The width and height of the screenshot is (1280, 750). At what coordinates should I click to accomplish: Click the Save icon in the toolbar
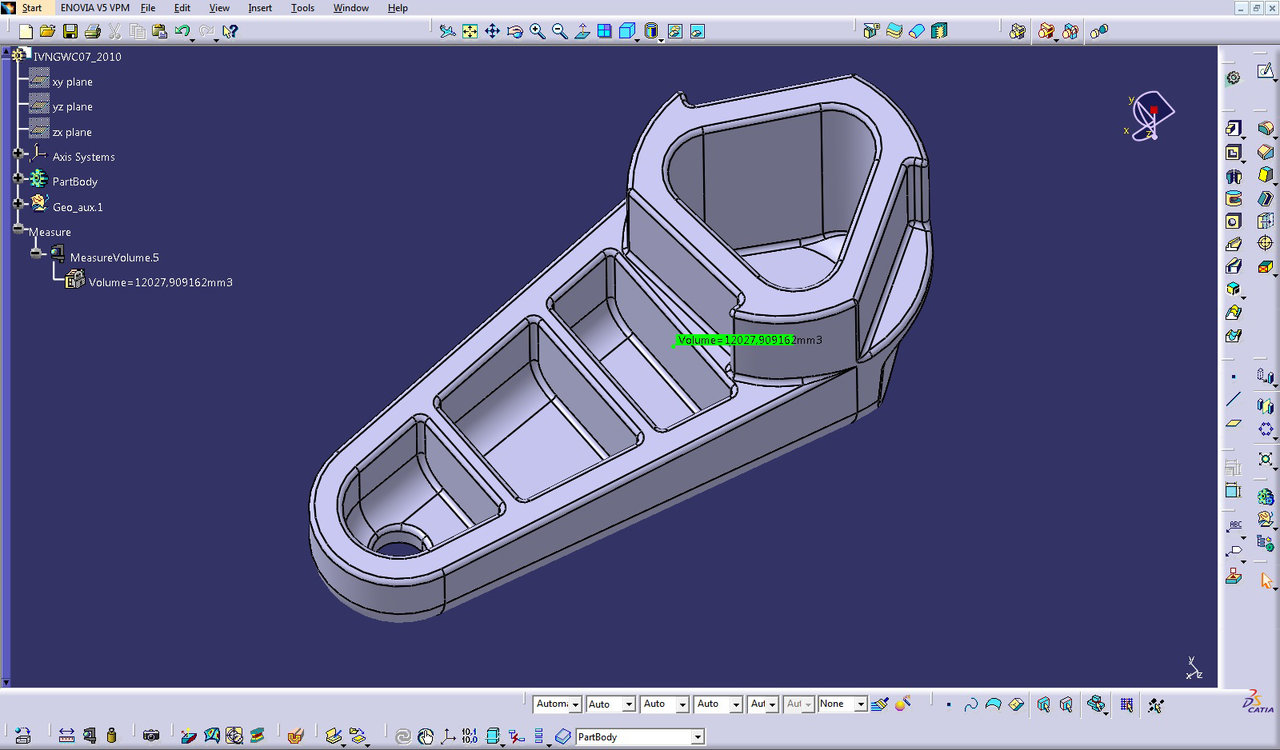click(x=70, y=32)
